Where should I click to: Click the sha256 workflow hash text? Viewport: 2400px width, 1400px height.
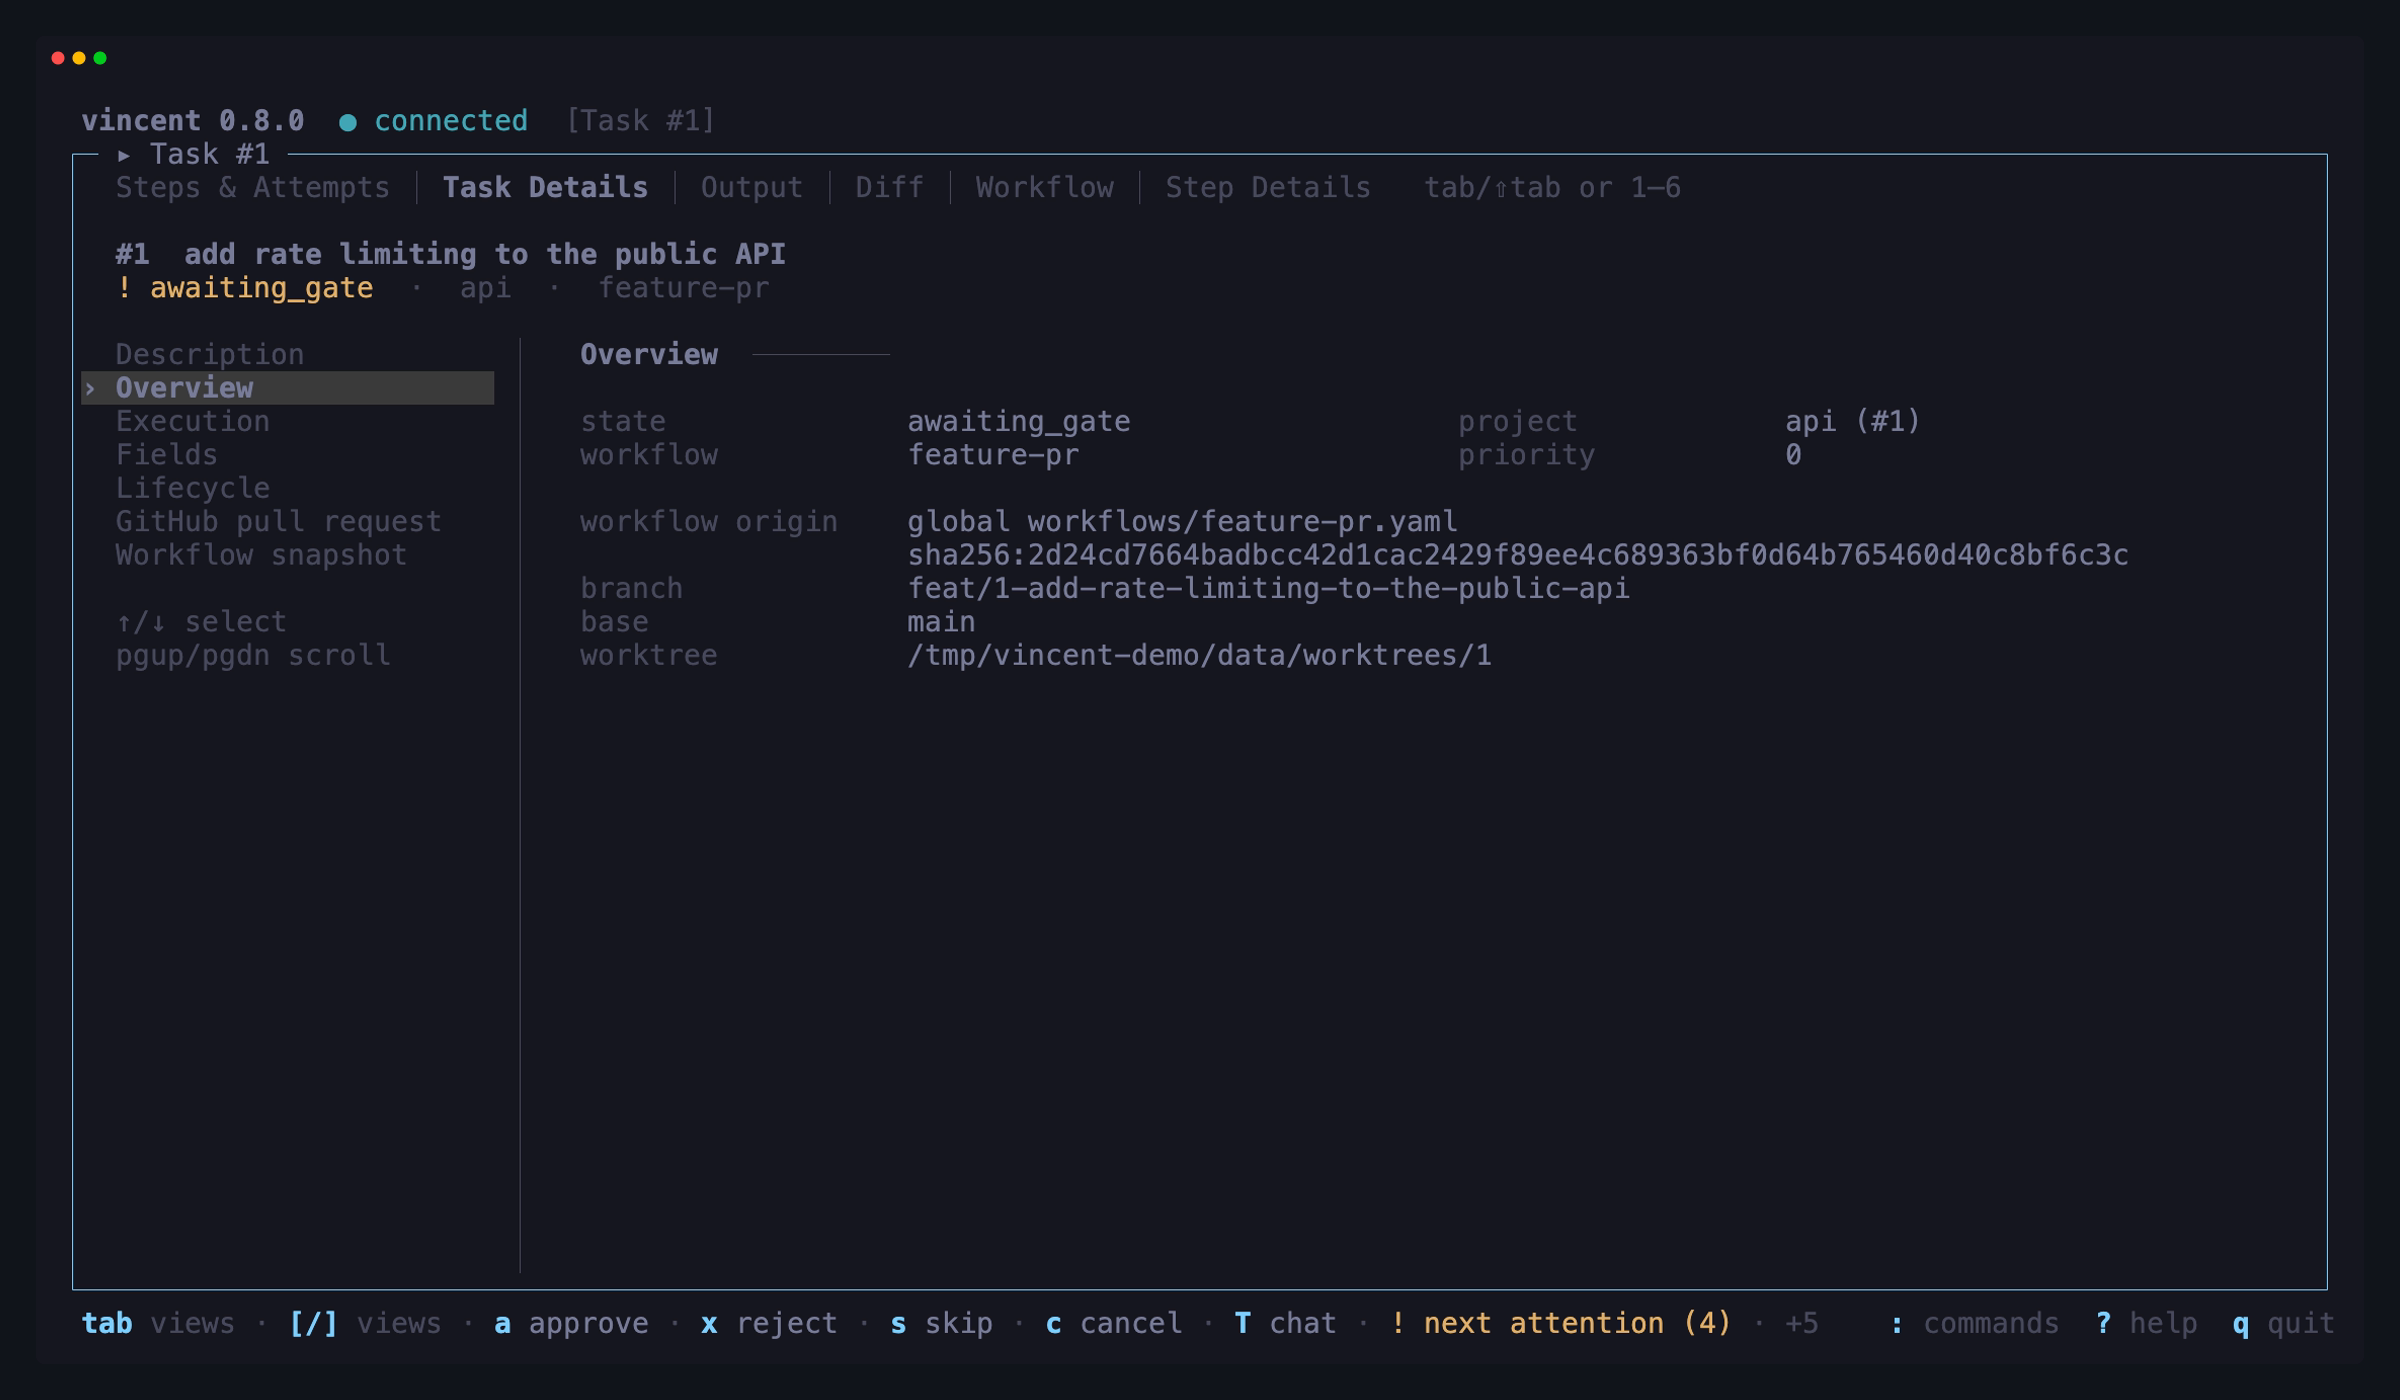(x=1517, y=555)
